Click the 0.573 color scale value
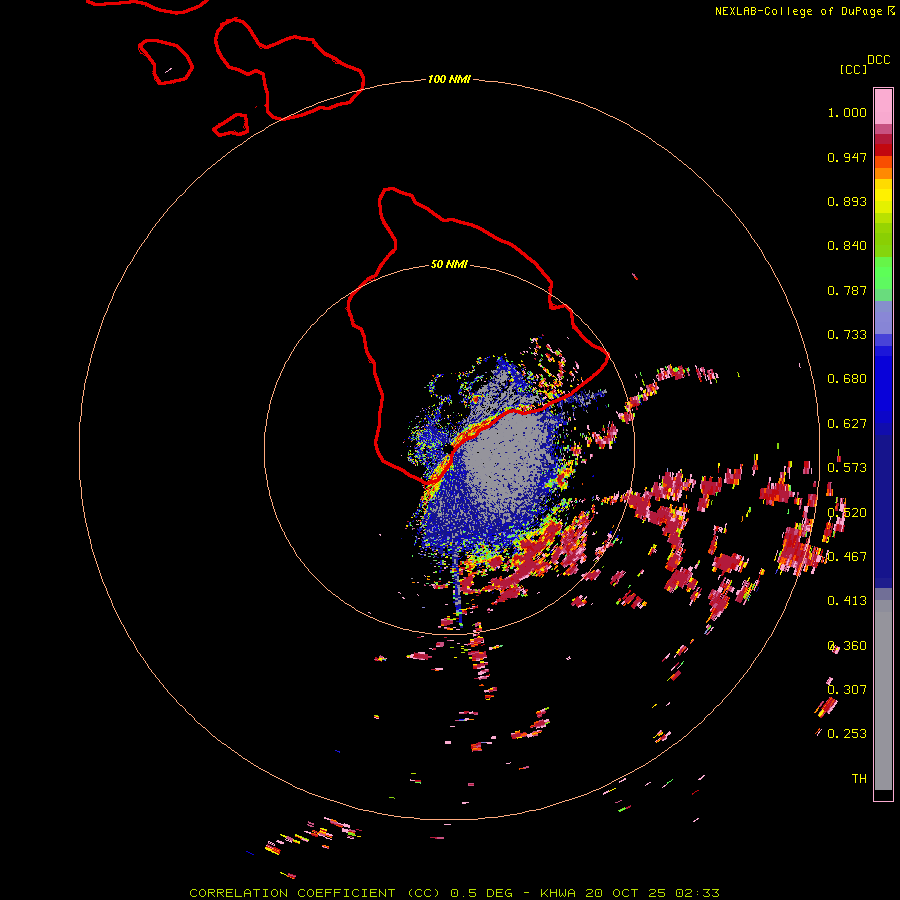Image resolution: width=900 pixels, height=900 pixels. [x=847, y=468]
